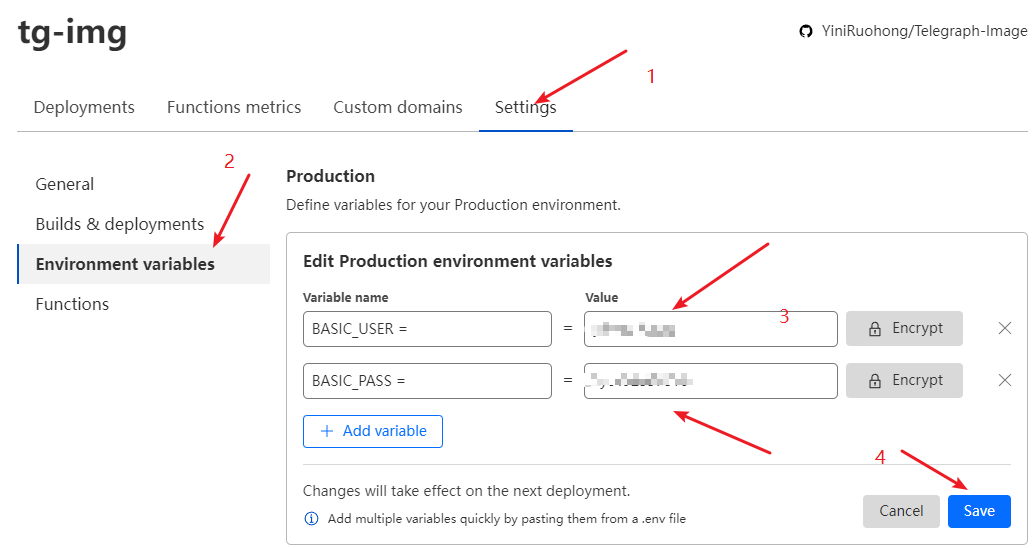Screen dimensions: 1035x548
Task: Click lock icon on BASIC_USER Encrypt button
Action: coord(875,328)
